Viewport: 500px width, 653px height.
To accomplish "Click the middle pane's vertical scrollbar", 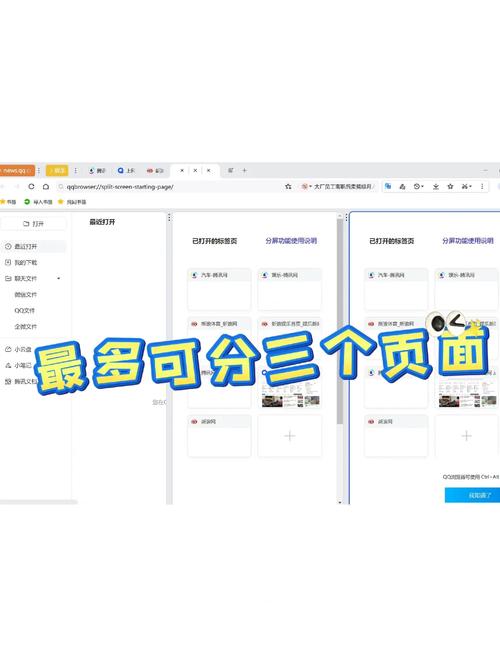I will [x=340, y=321].
